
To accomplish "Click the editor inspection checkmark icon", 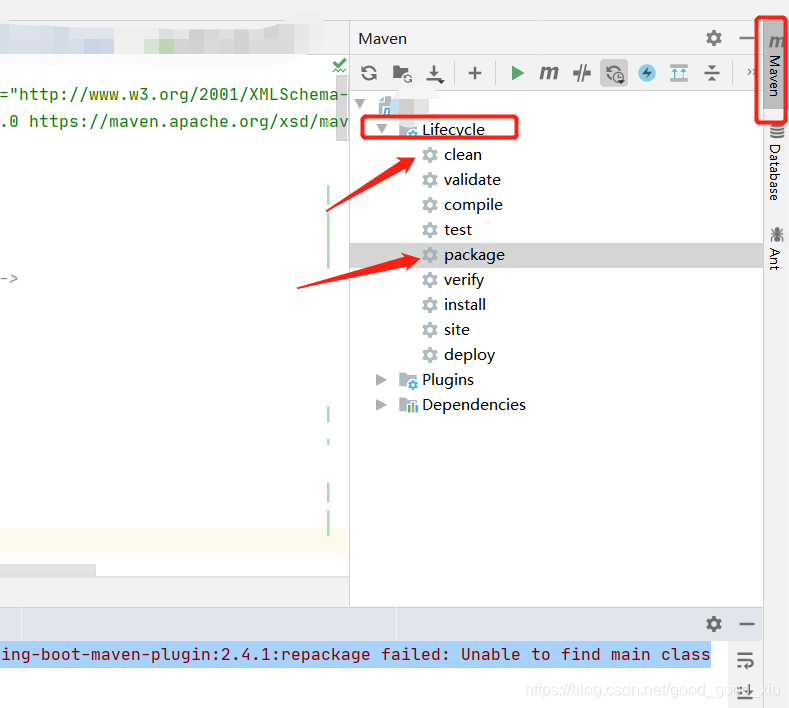I will 340,65.
